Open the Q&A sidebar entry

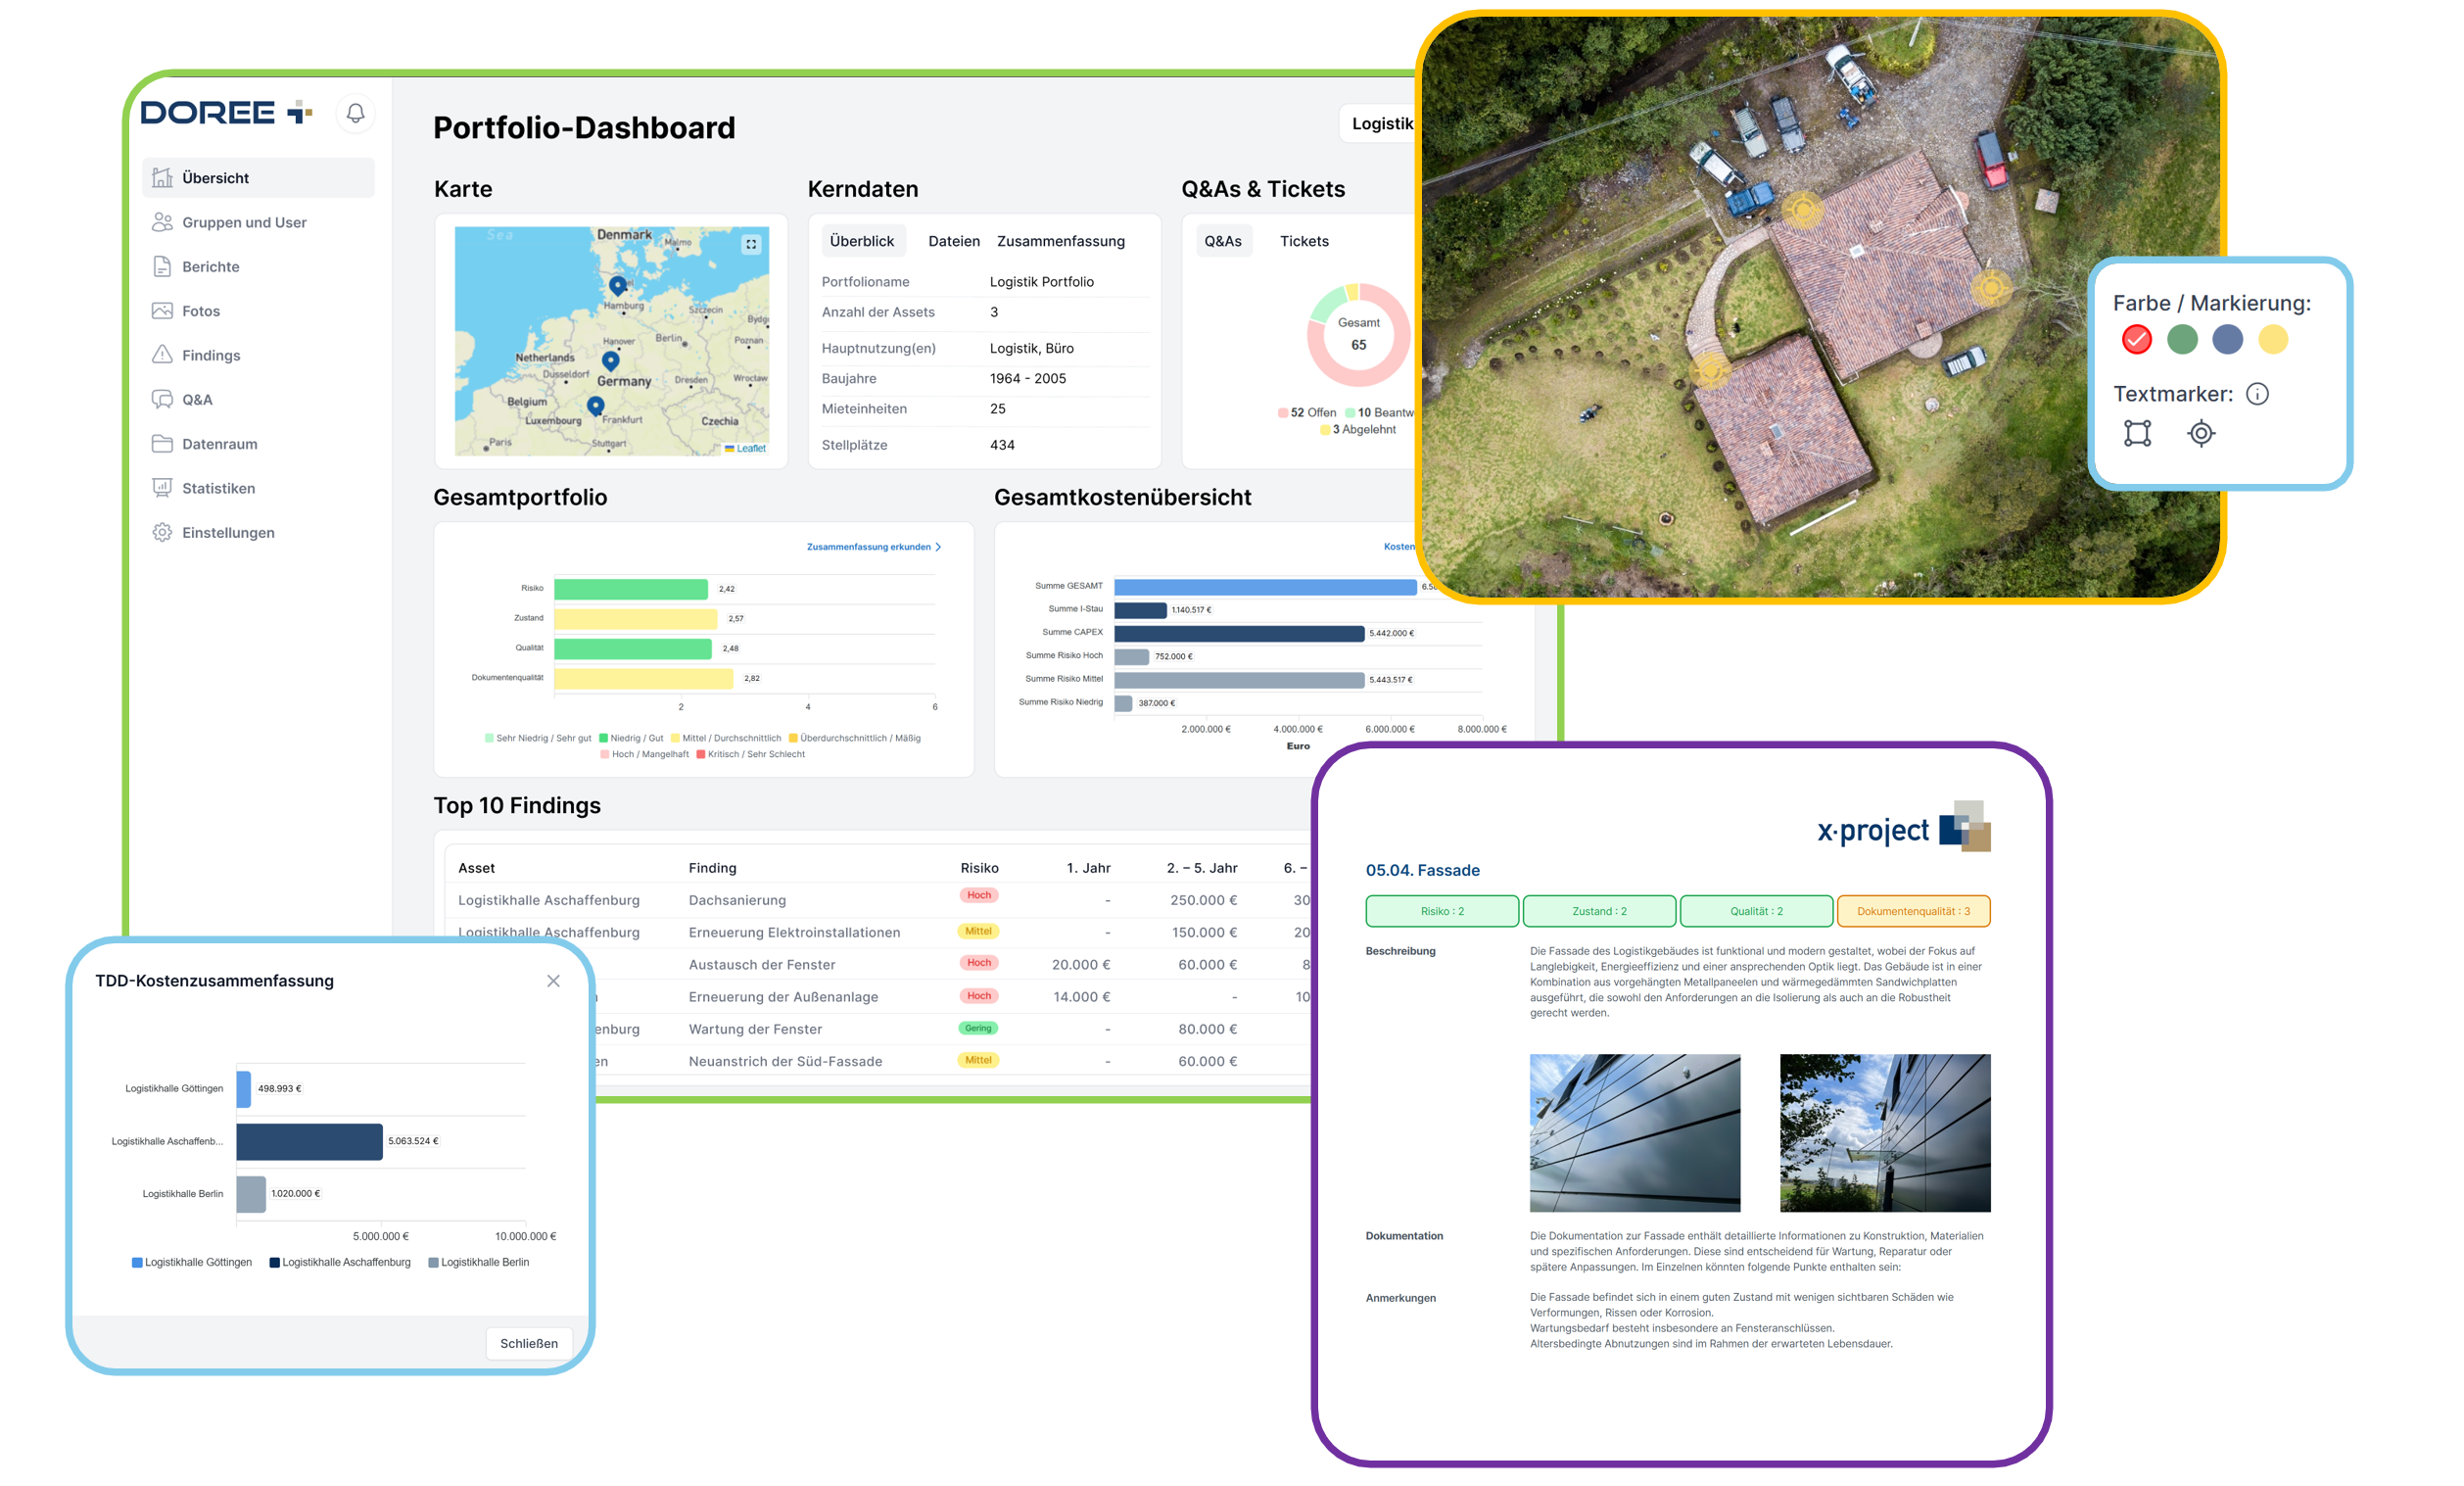(197, 400)
